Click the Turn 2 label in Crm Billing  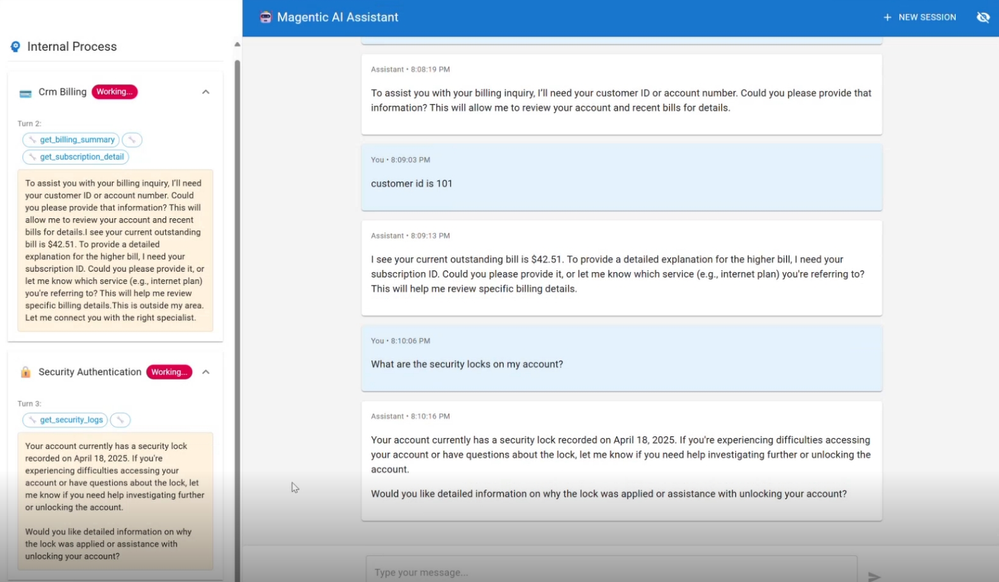tap(29, 124)
